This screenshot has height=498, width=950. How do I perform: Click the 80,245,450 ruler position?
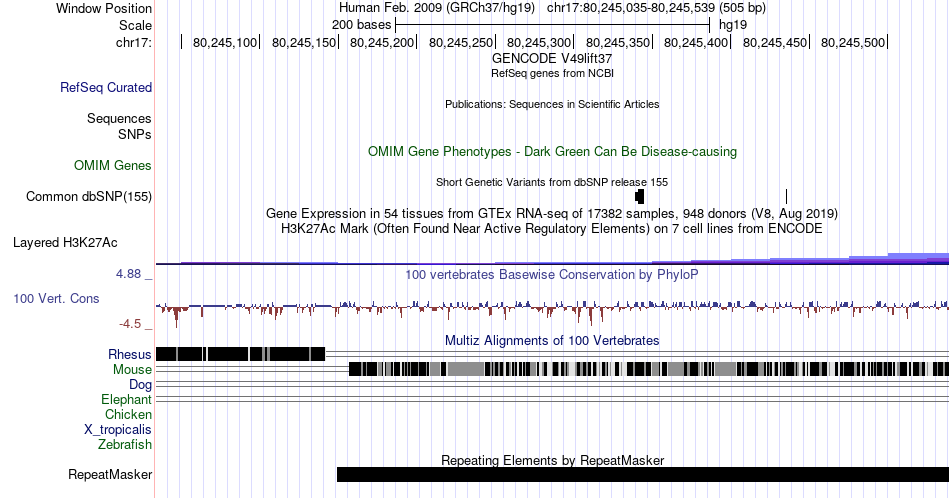[774, 42]
